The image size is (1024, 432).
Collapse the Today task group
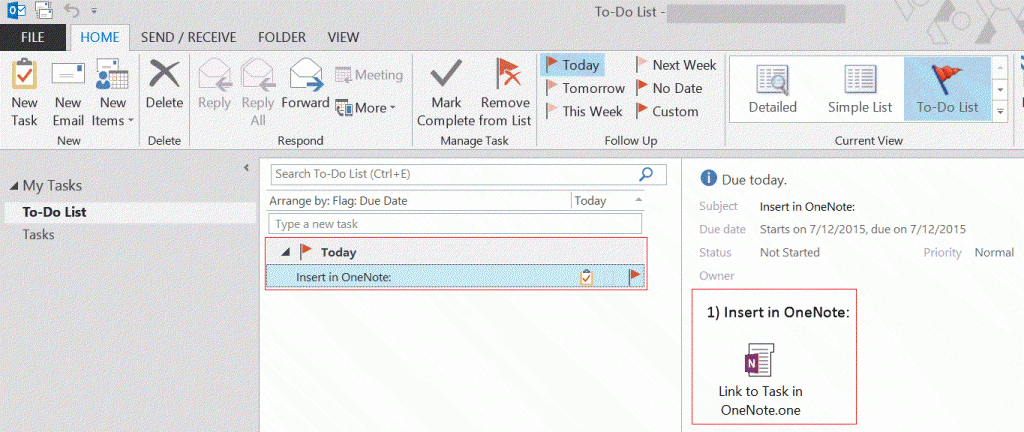point(285,252)
